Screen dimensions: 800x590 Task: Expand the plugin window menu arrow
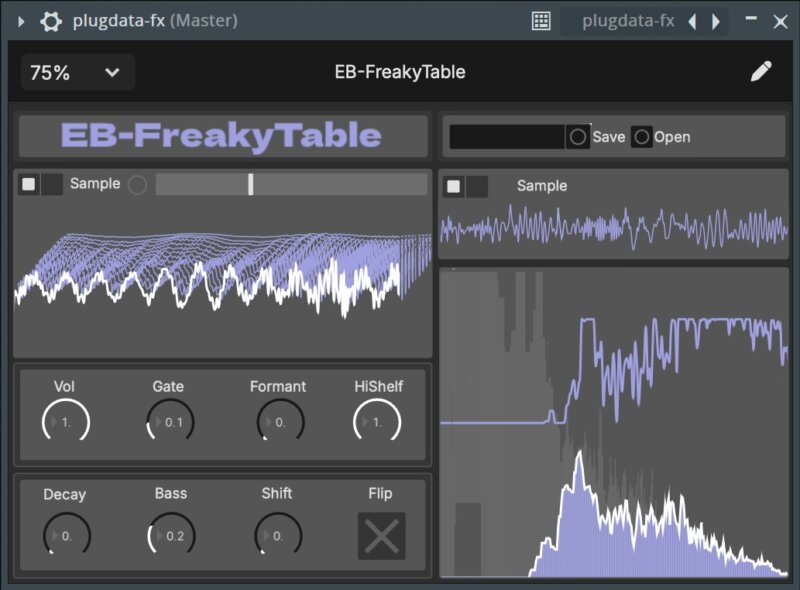(x=21, y=21)
